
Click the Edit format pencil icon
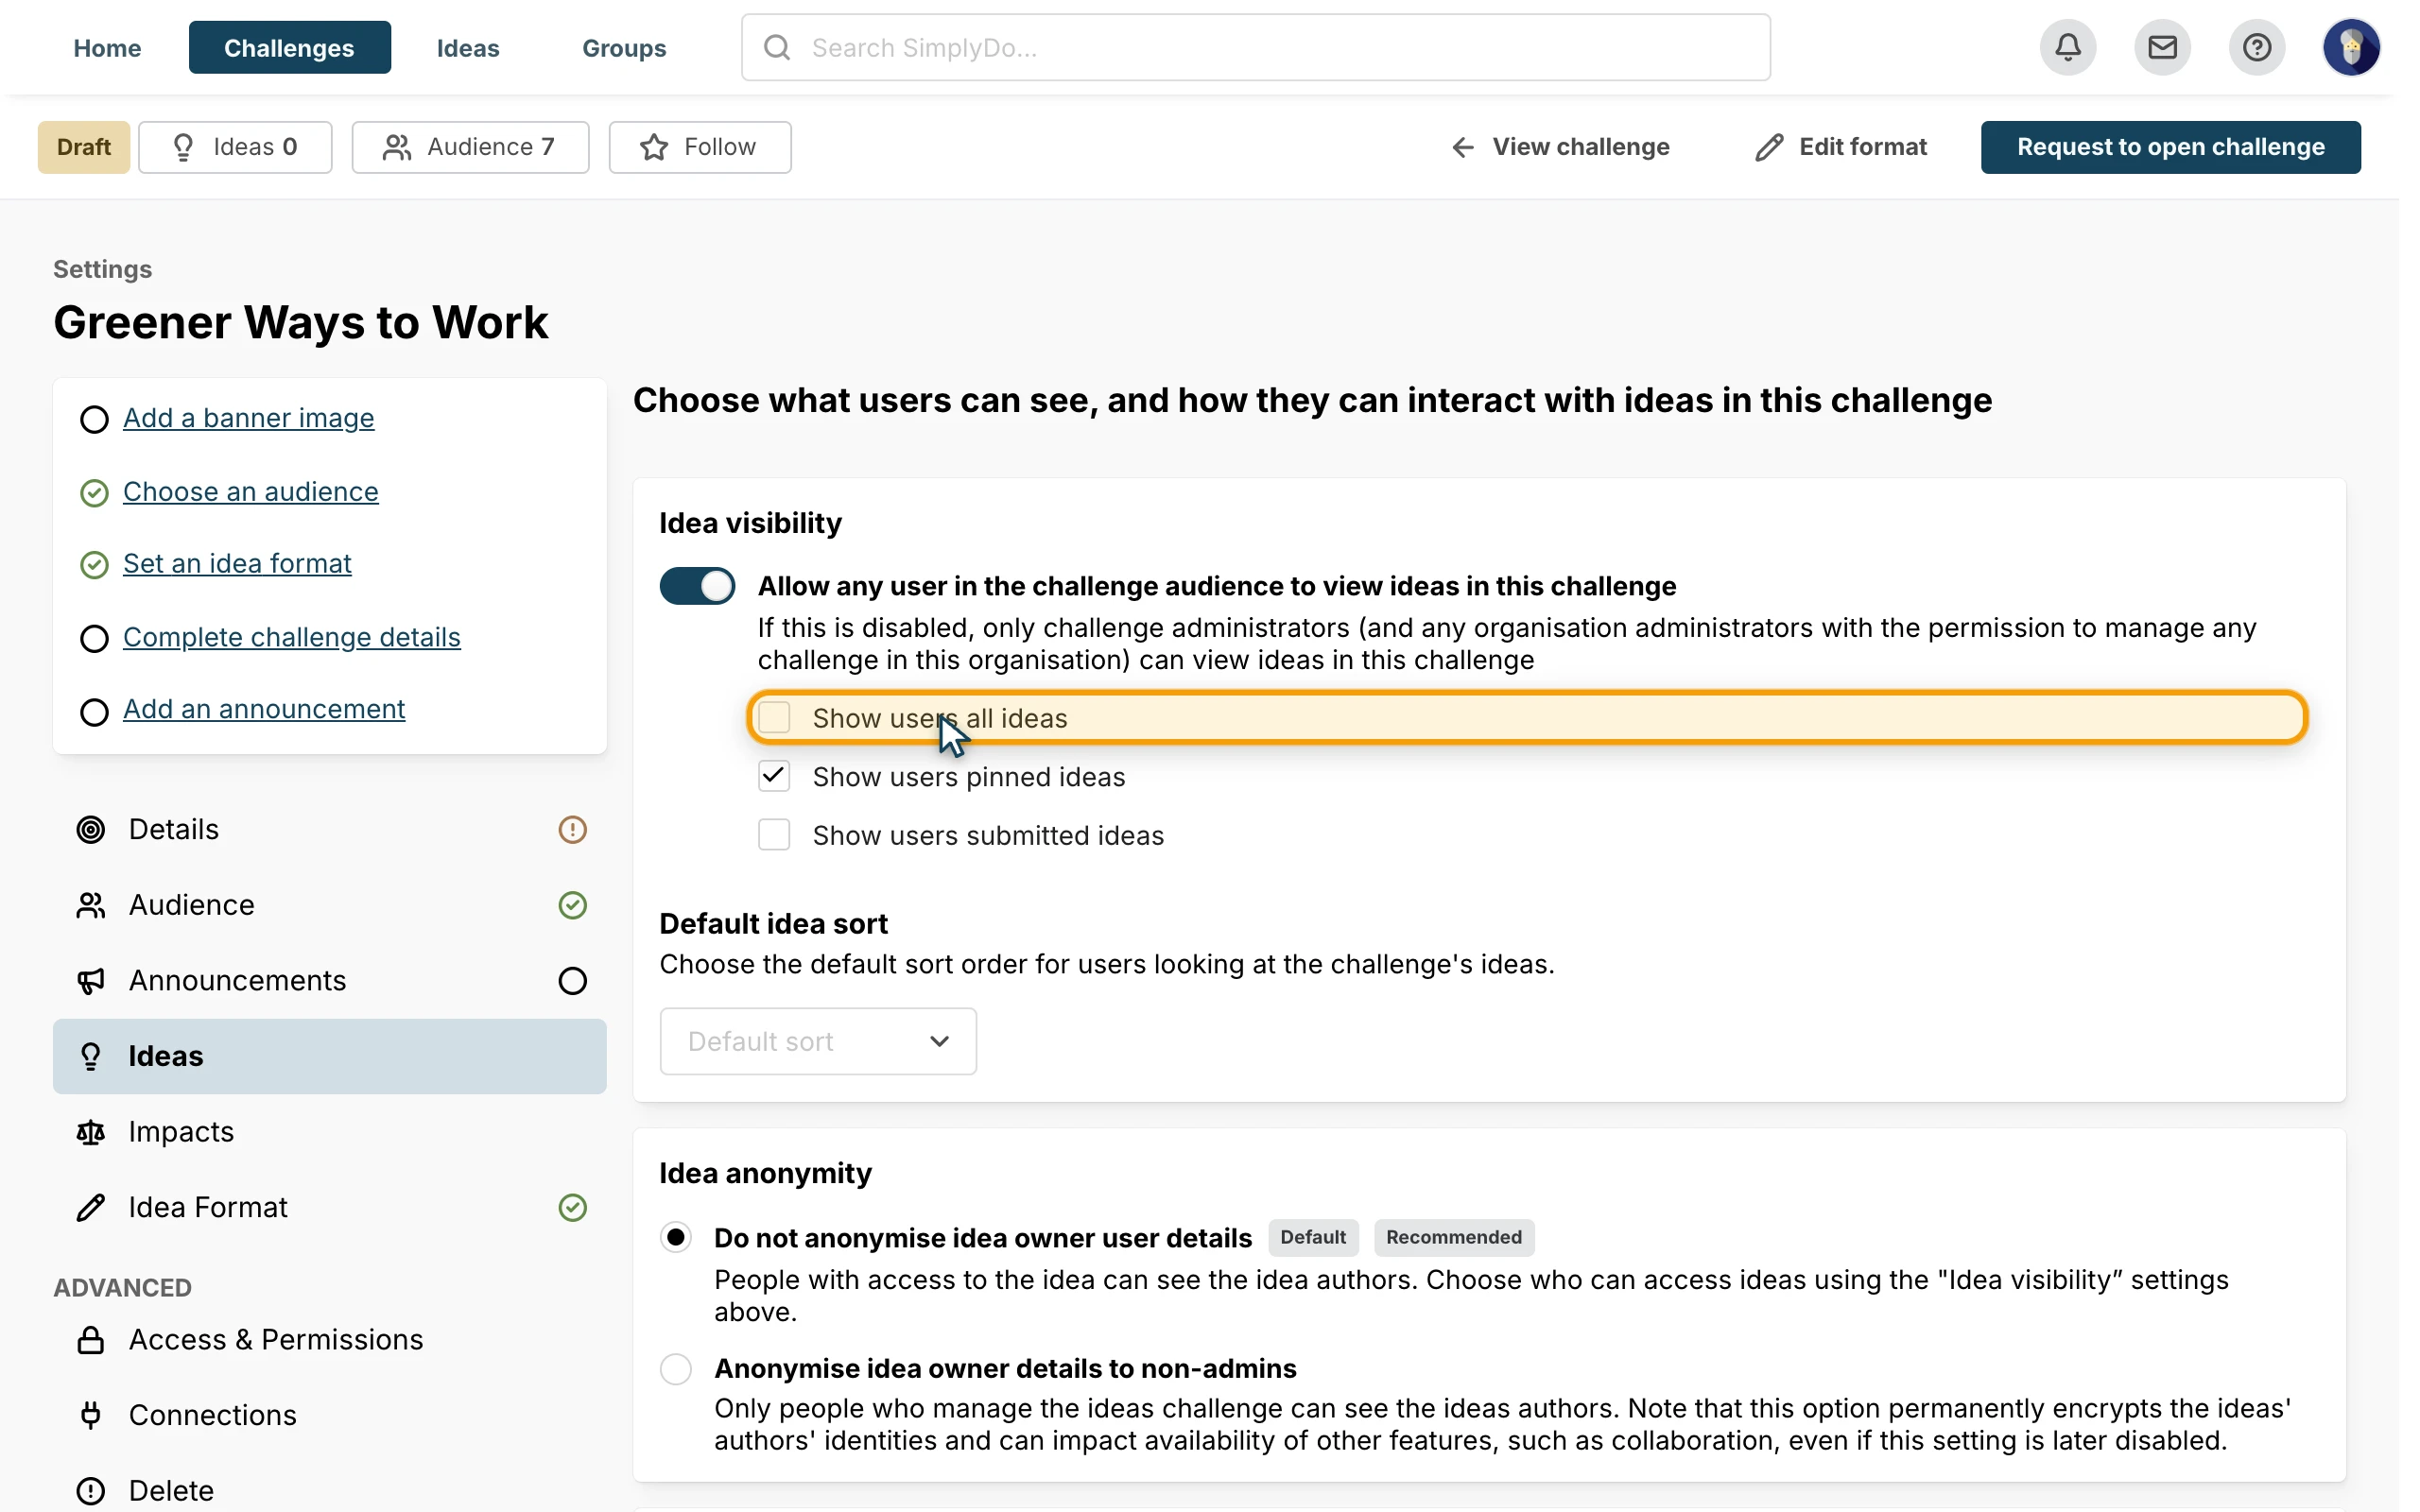click(x=1768, y=147)
